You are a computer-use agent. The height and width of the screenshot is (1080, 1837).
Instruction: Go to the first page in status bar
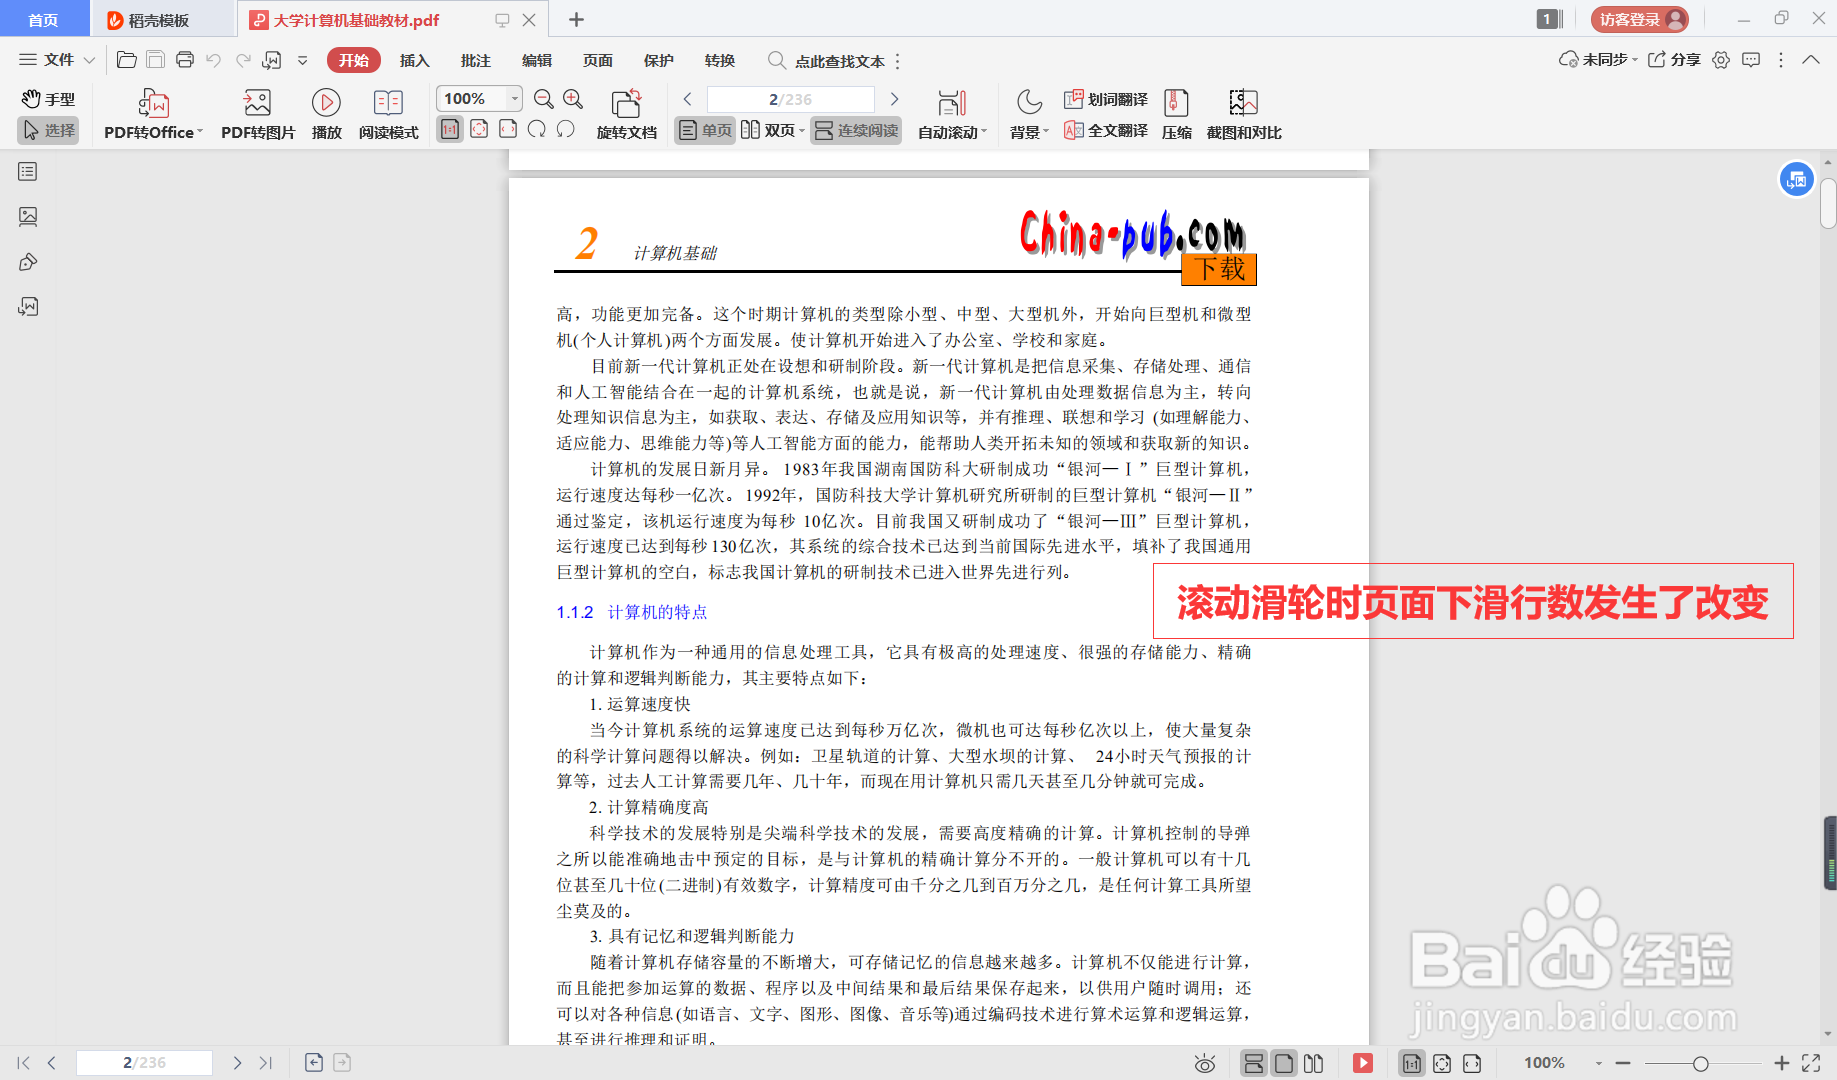[x=23, y=1063]
